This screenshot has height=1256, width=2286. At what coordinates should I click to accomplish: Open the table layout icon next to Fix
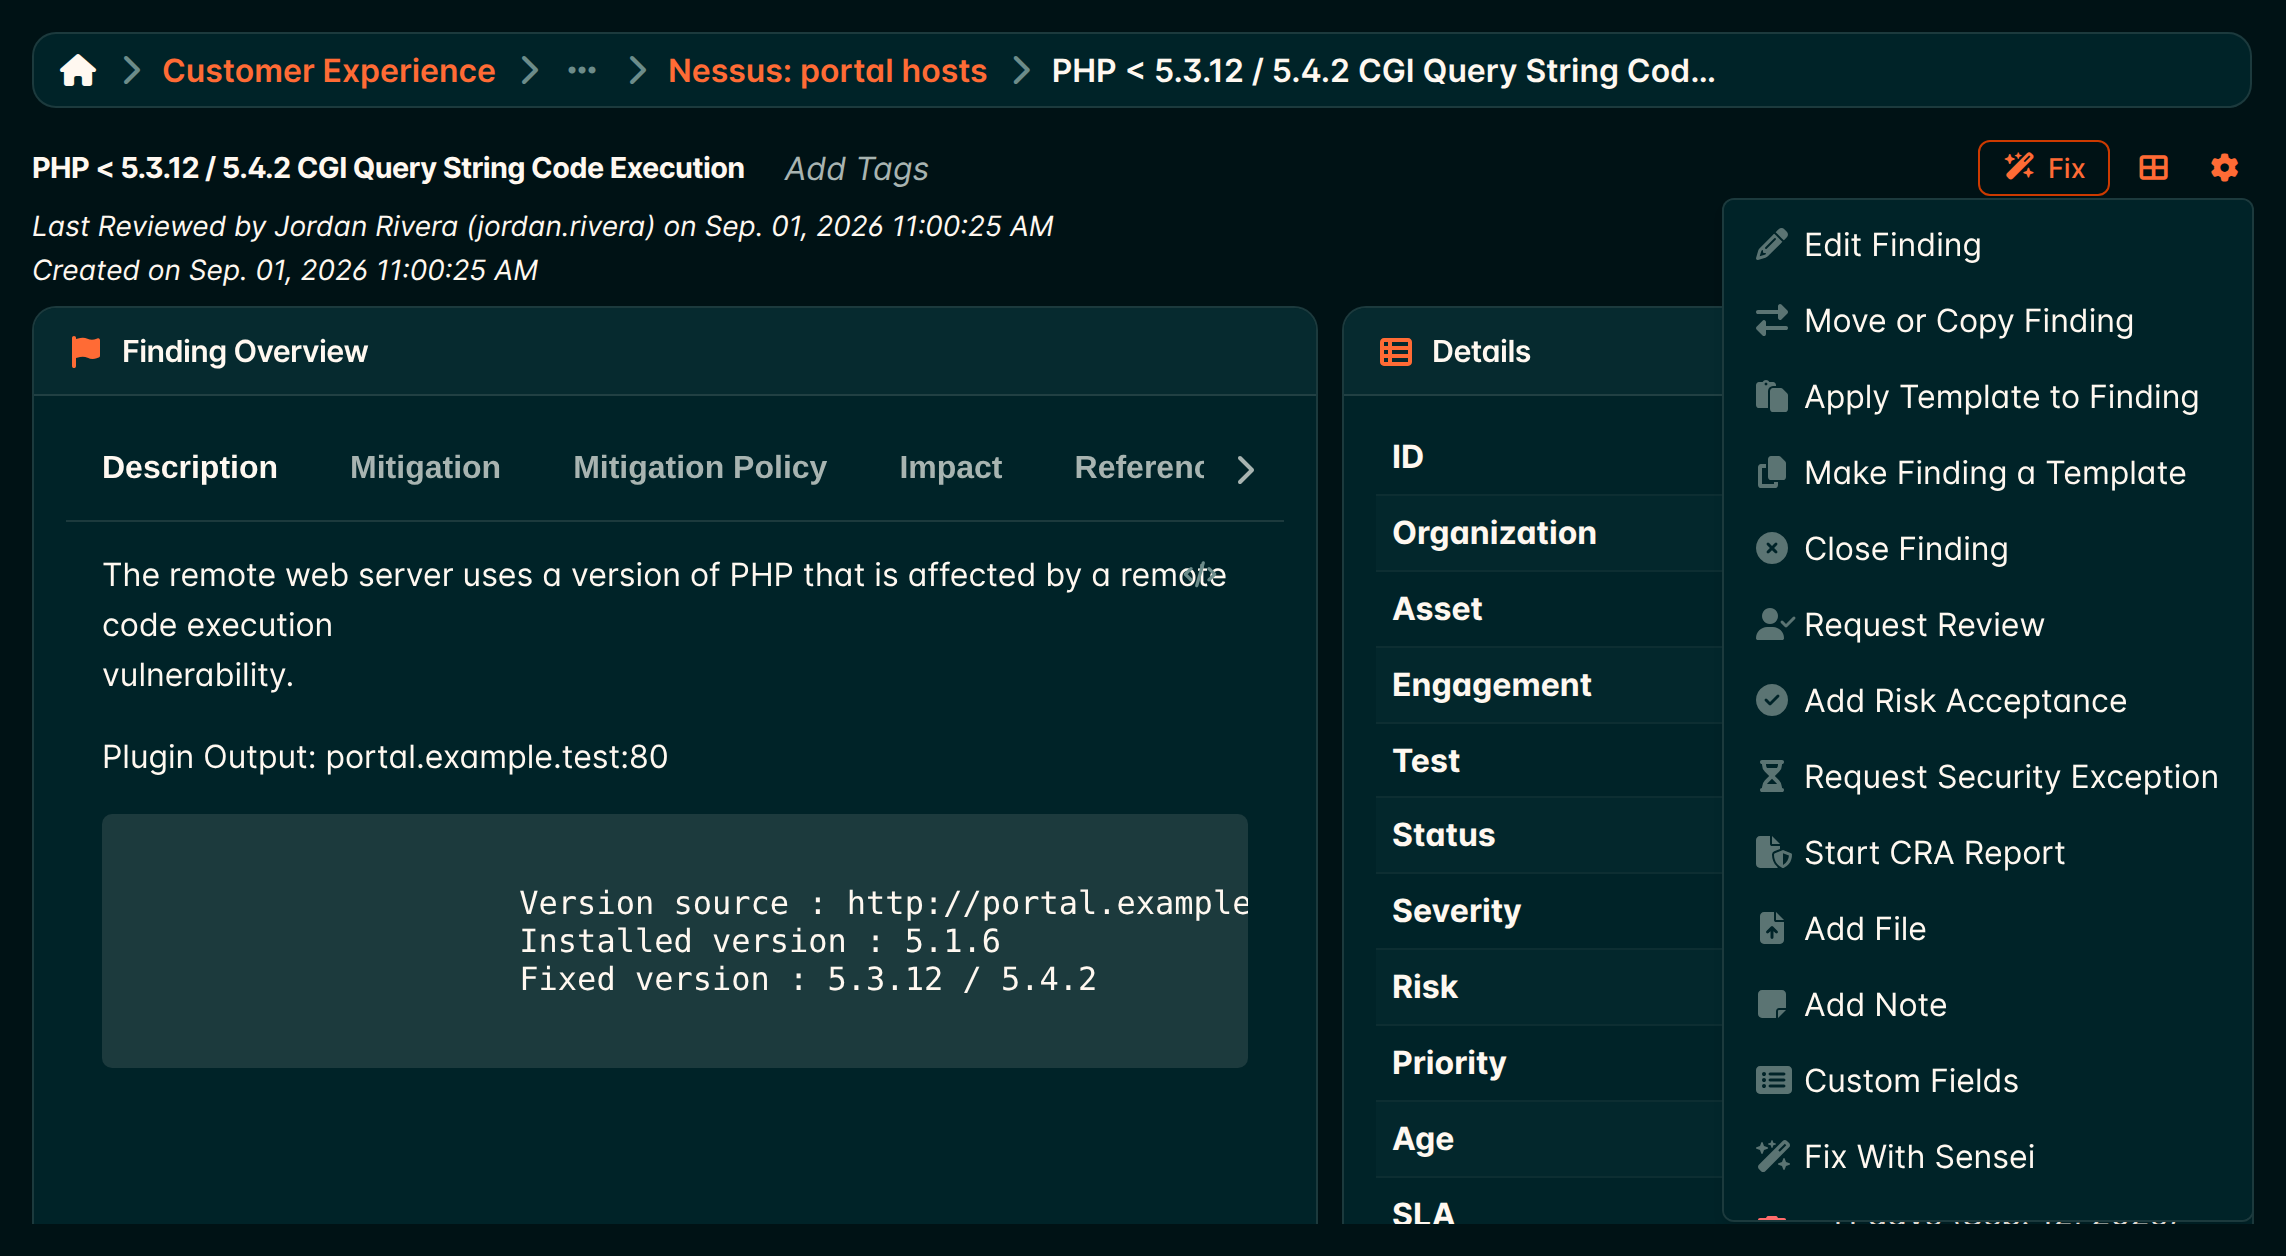(x=2154, y=168)
